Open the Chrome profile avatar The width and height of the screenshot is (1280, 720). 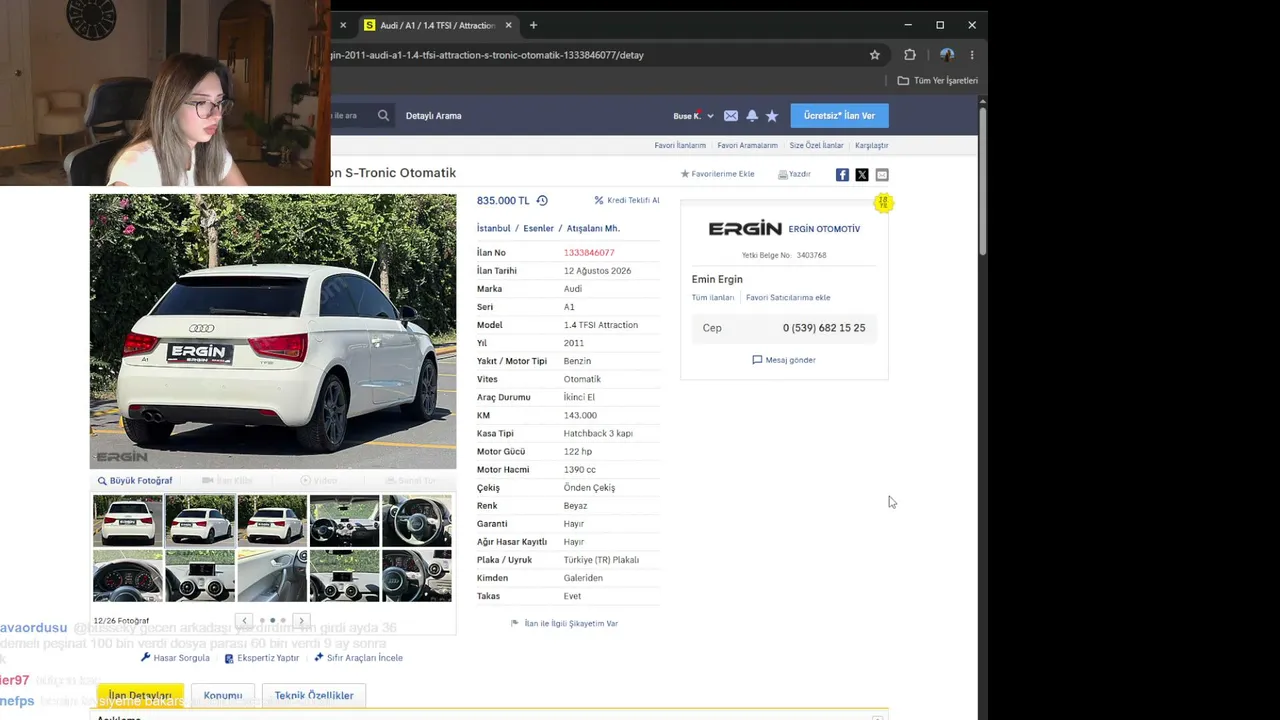[x=946, y=55]
